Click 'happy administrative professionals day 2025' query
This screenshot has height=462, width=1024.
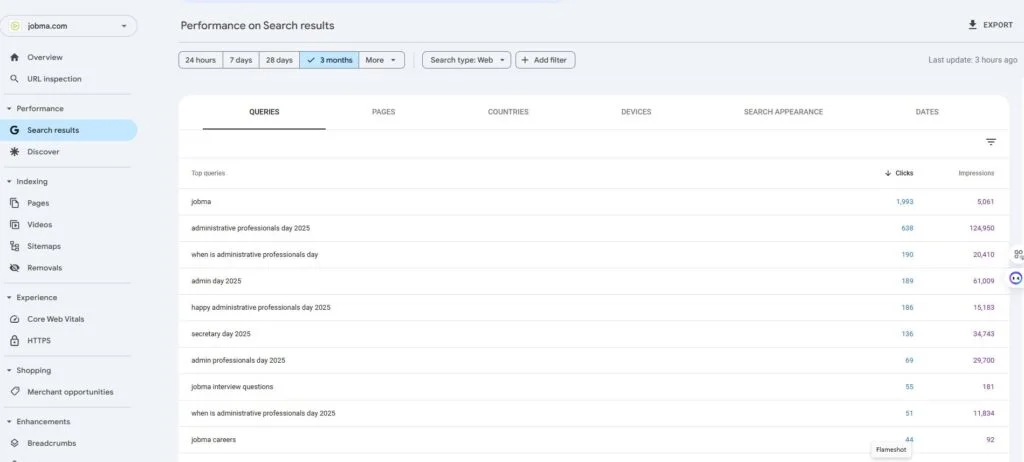click(261, 308)
